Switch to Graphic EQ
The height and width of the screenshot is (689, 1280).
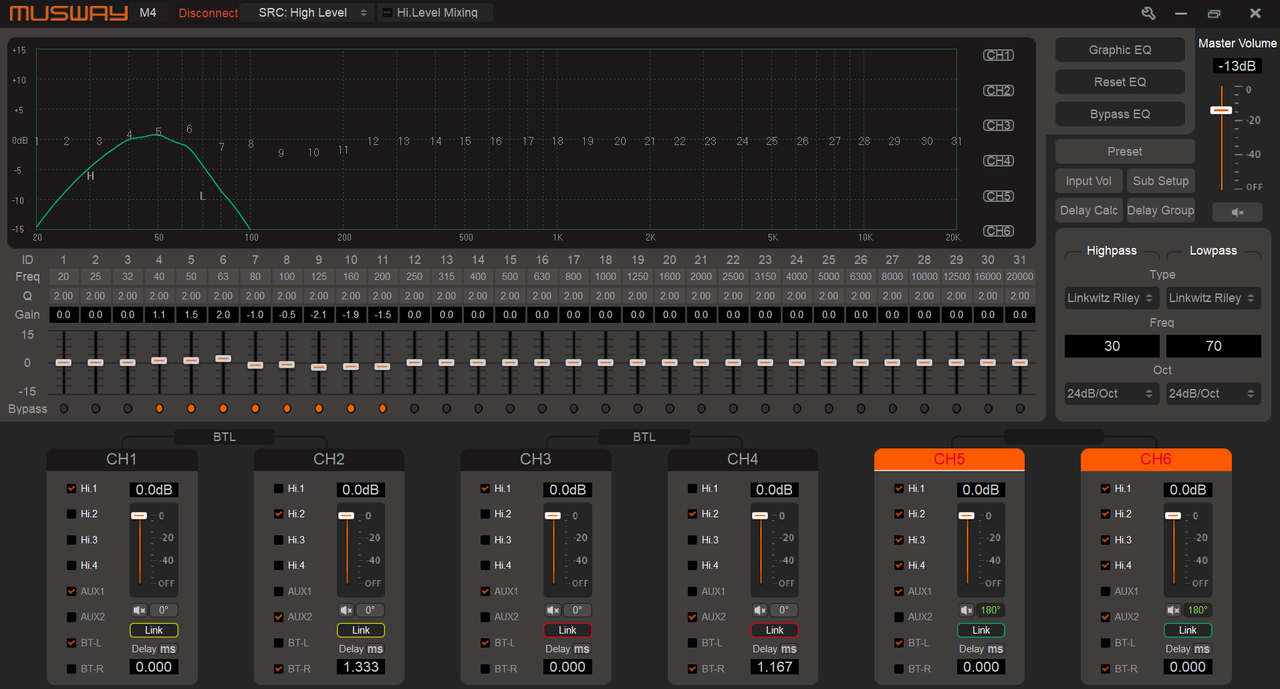[x=1120, y=50]
